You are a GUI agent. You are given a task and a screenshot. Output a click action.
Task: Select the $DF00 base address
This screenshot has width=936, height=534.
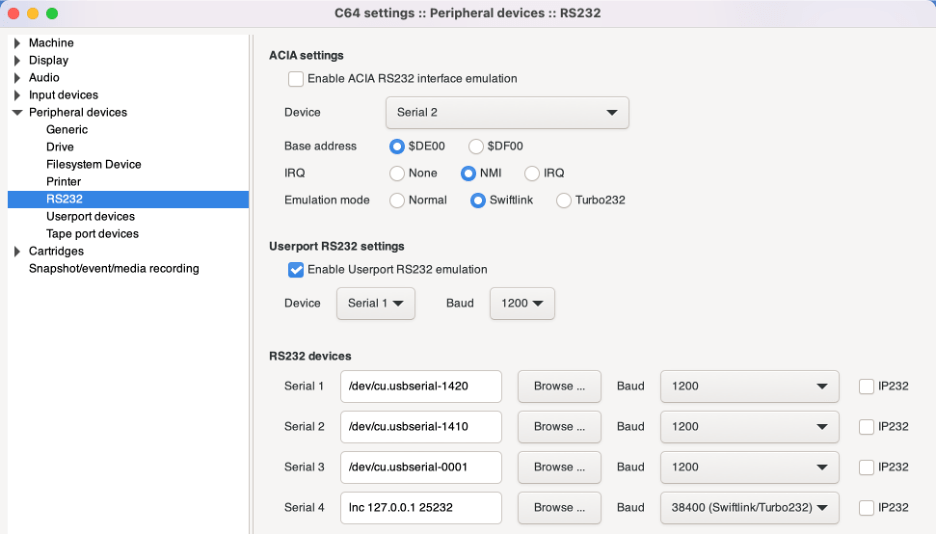[x=477, y=146]
